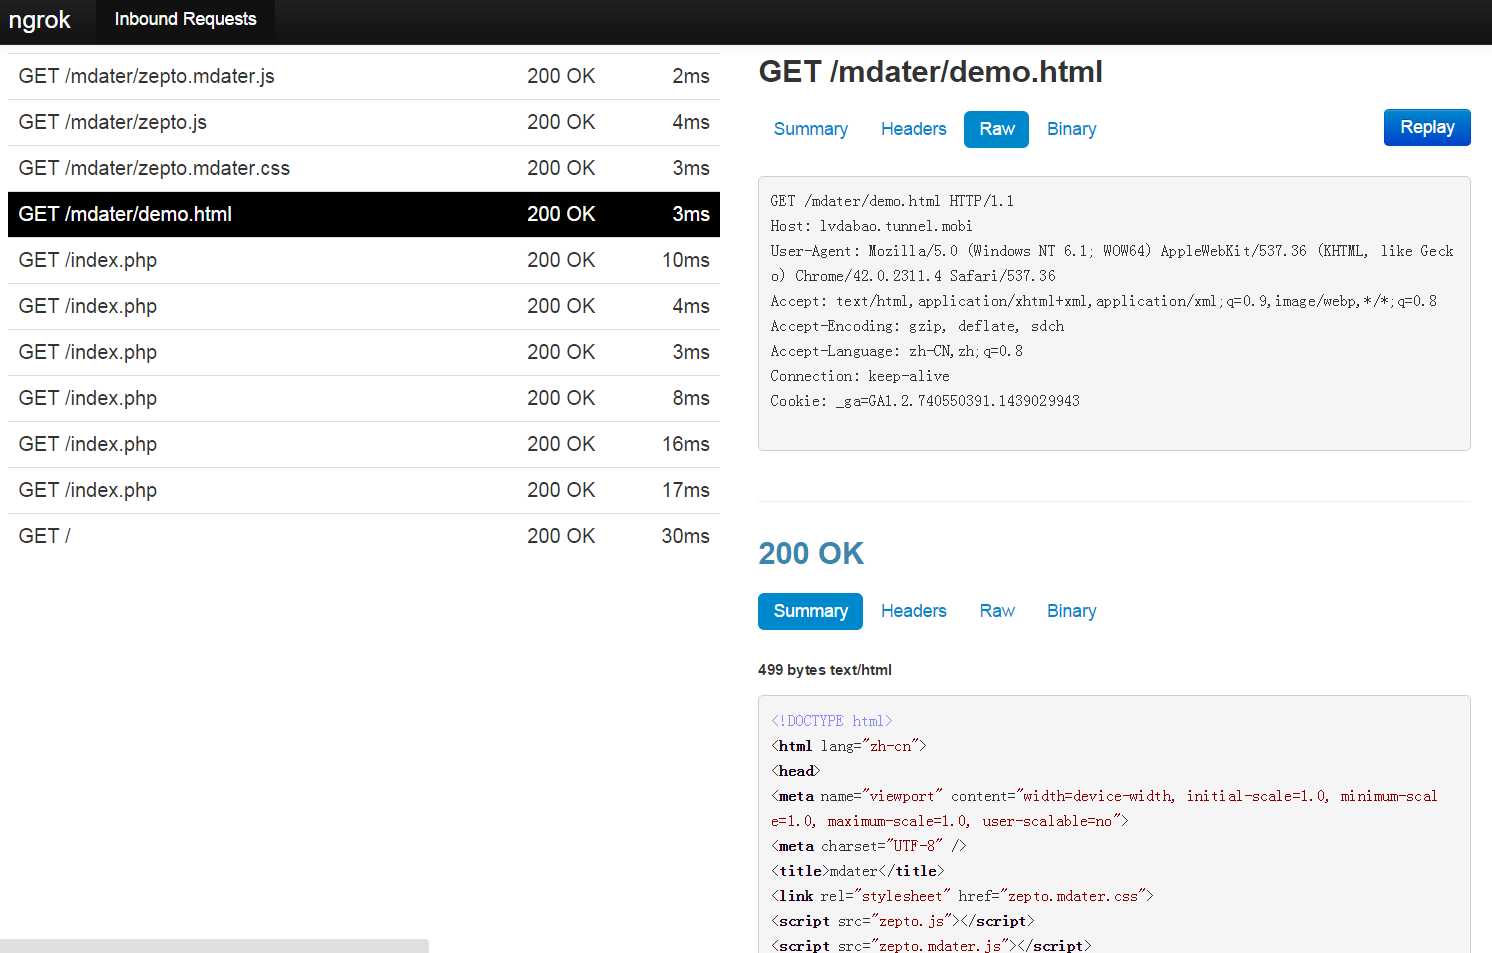
Task: Click the Replay button
Action: pos(1427,127)
